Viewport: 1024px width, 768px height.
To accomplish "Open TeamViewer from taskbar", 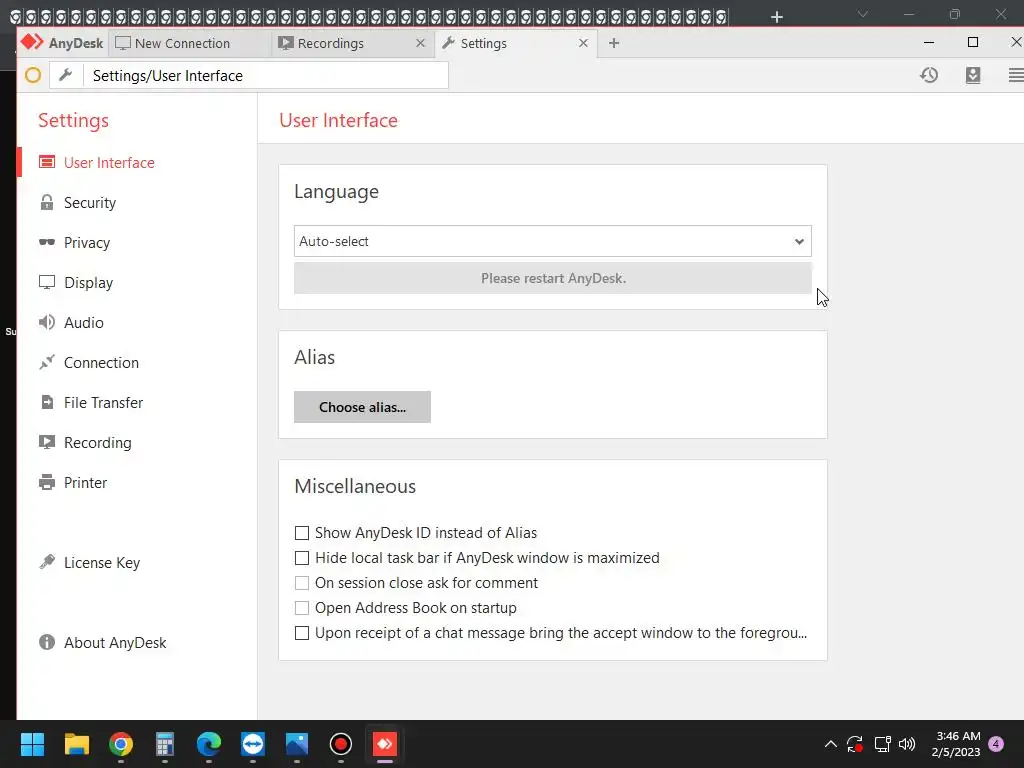I will tap(253, 744).
